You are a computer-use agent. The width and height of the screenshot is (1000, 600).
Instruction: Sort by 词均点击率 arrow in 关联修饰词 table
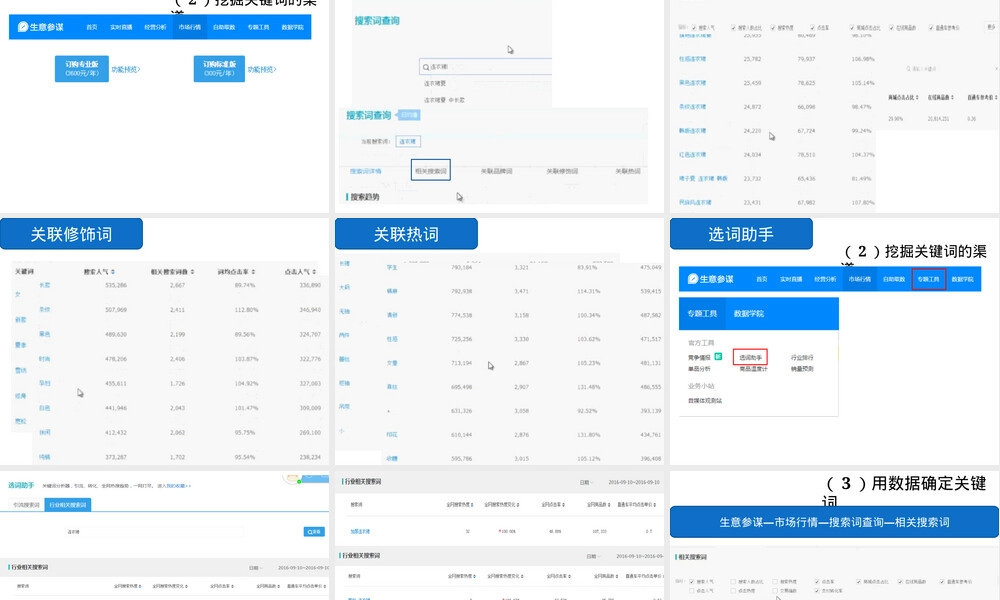[x=253, y=272]
